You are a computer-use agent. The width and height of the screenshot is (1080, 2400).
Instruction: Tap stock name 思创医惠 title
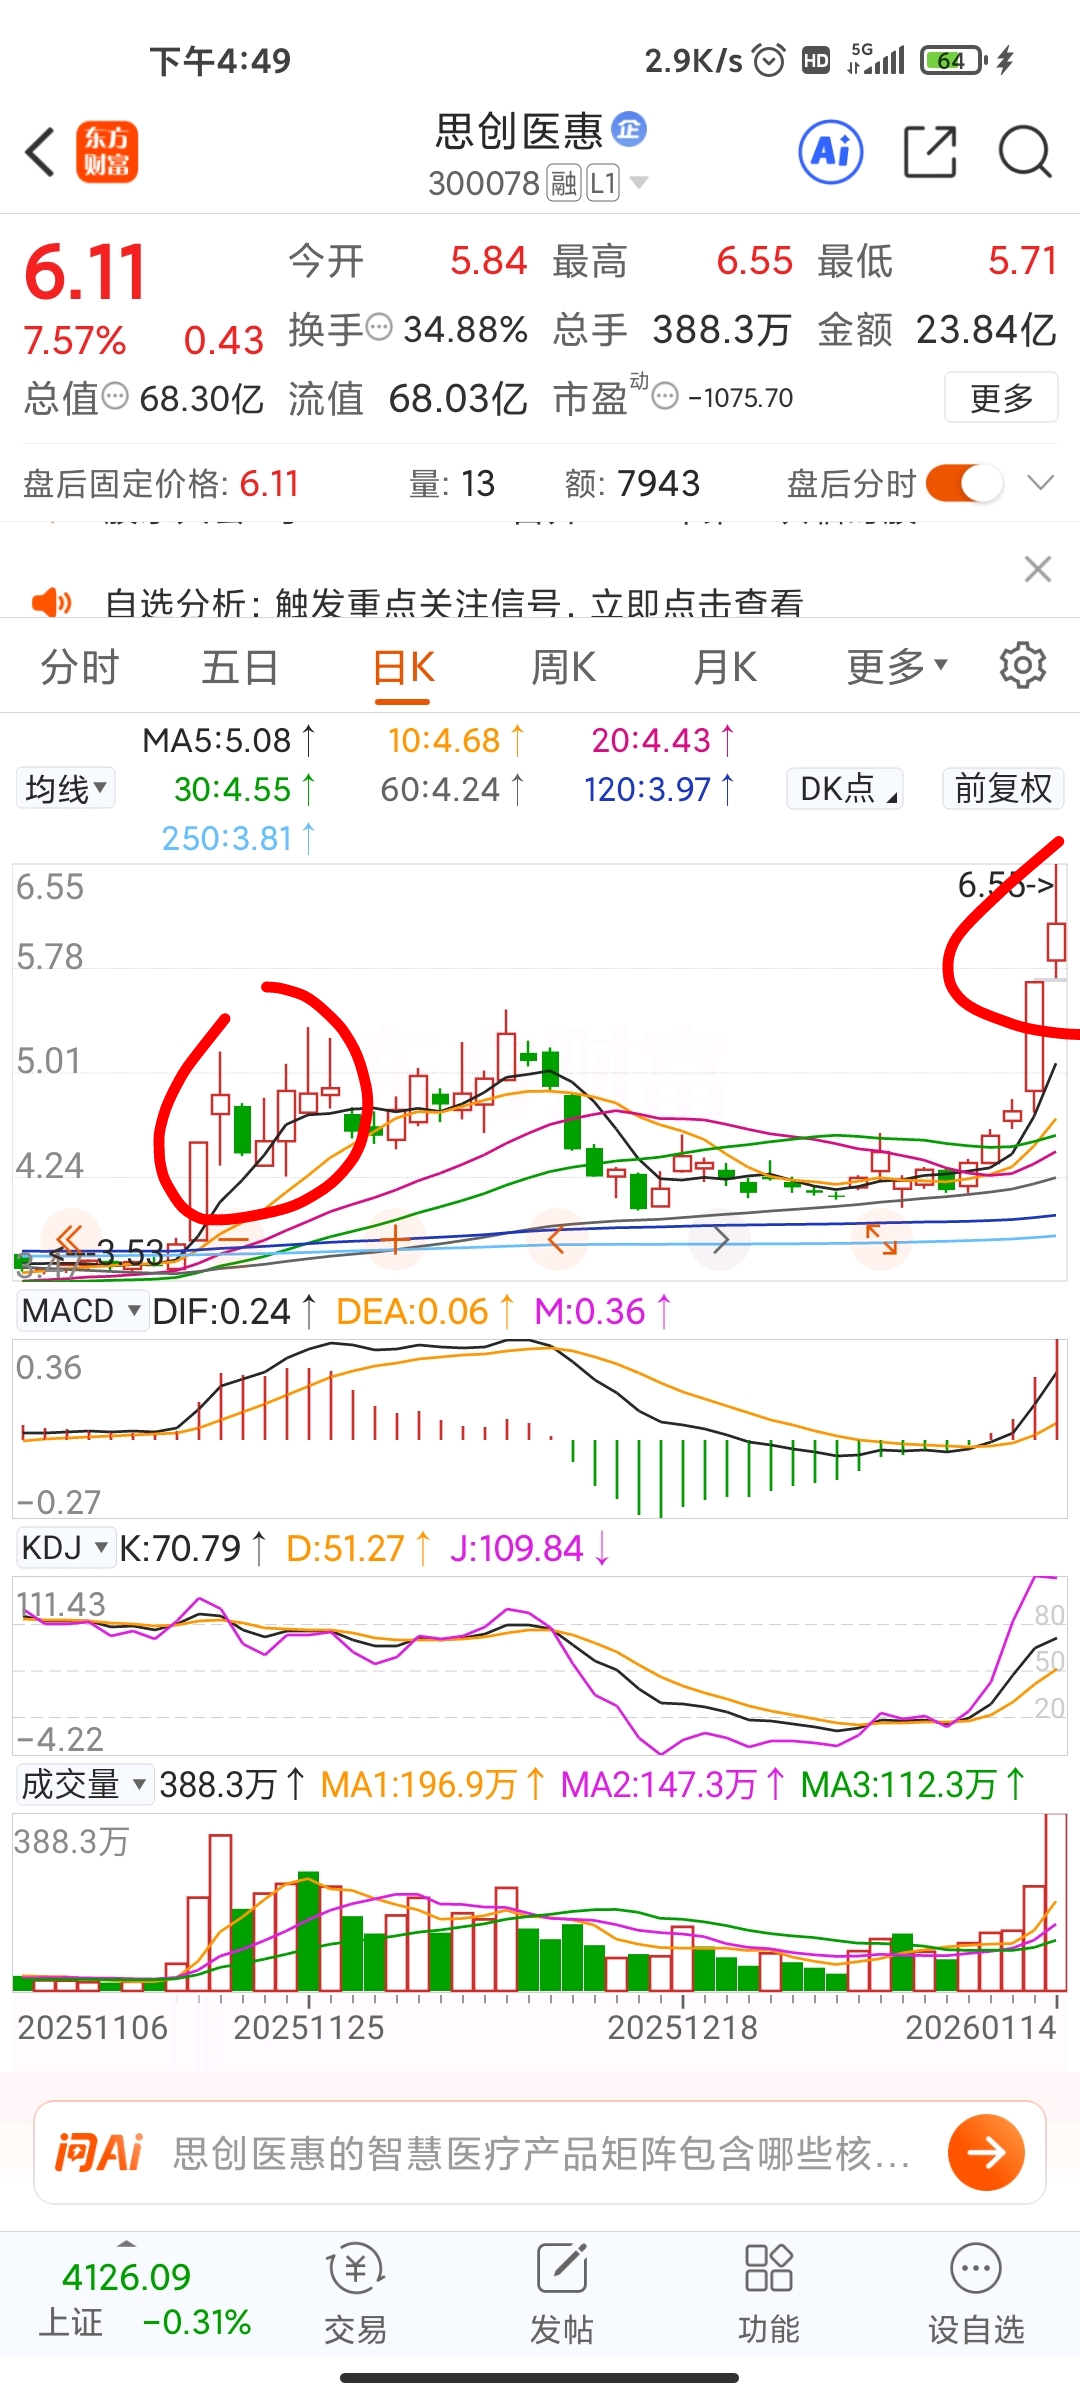coord(519,130)
